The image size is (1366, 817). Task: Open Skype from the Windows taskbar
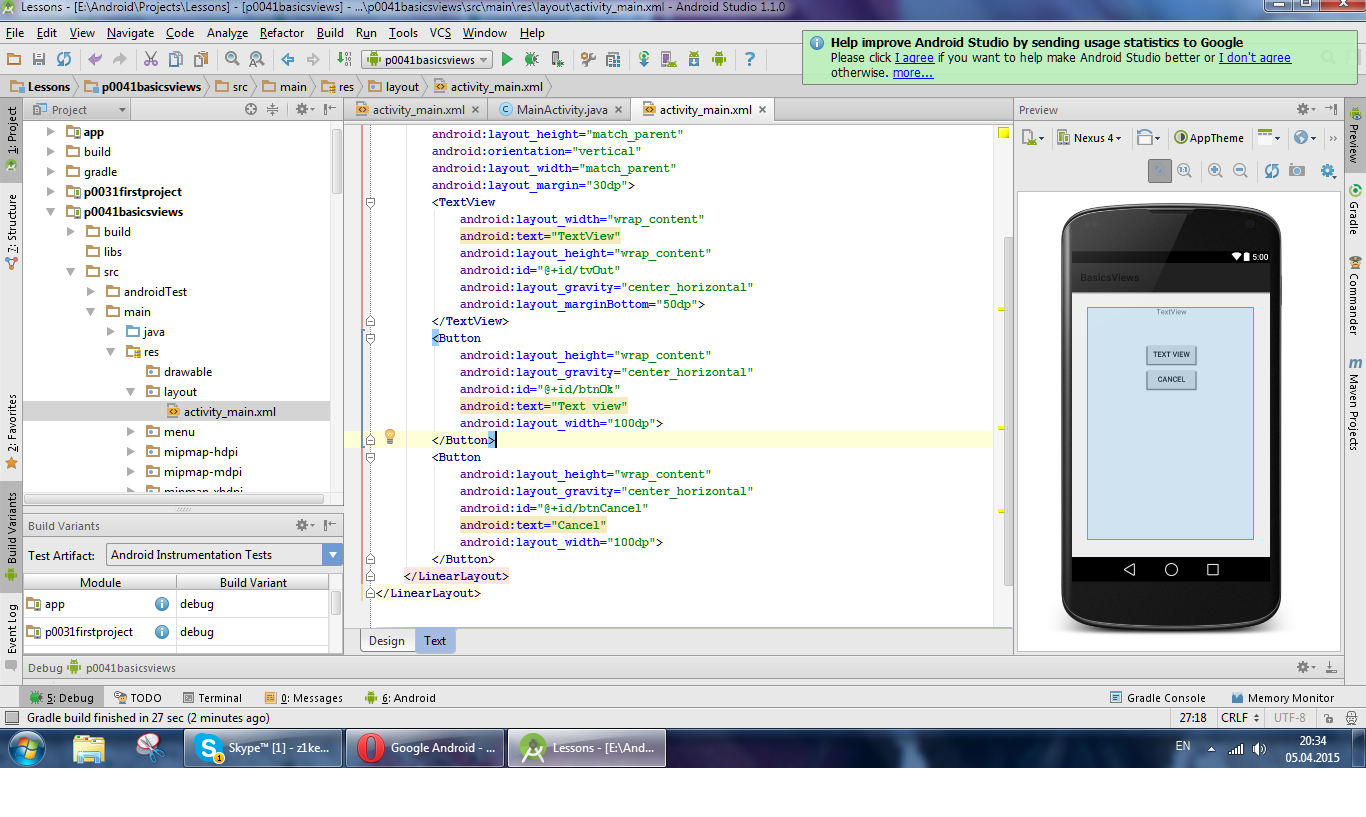264,747
